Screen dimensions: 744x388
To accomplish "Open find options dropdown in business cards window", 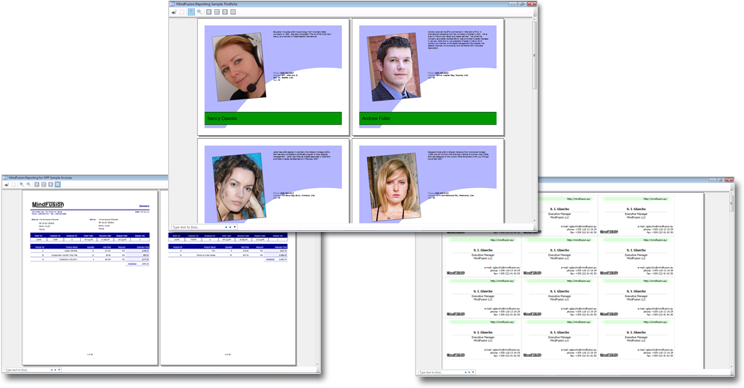I will (x=473, y=372).
